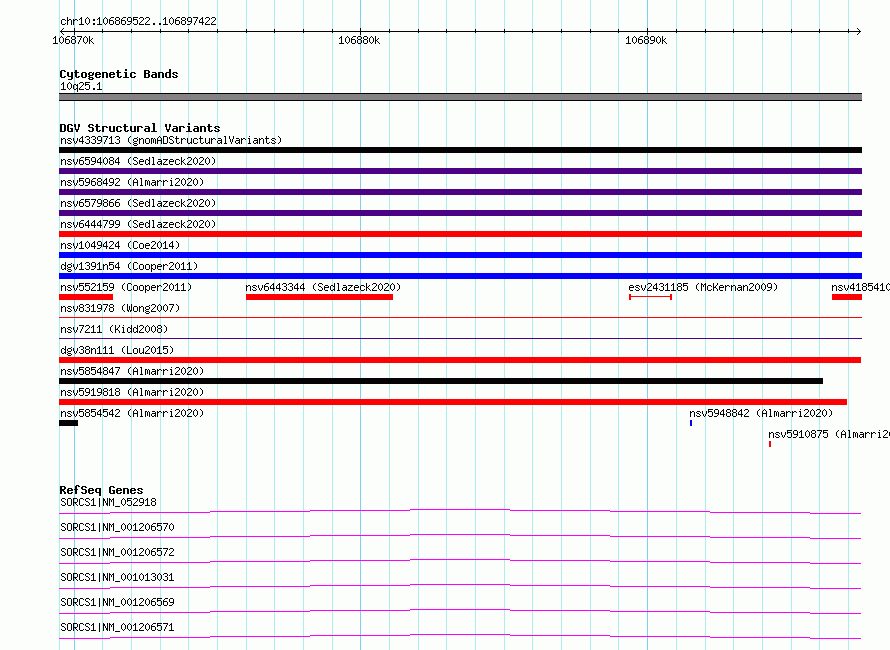Click the nsv5910875 variant label
This screenshot has height=650, width=890.
(829, 434)
